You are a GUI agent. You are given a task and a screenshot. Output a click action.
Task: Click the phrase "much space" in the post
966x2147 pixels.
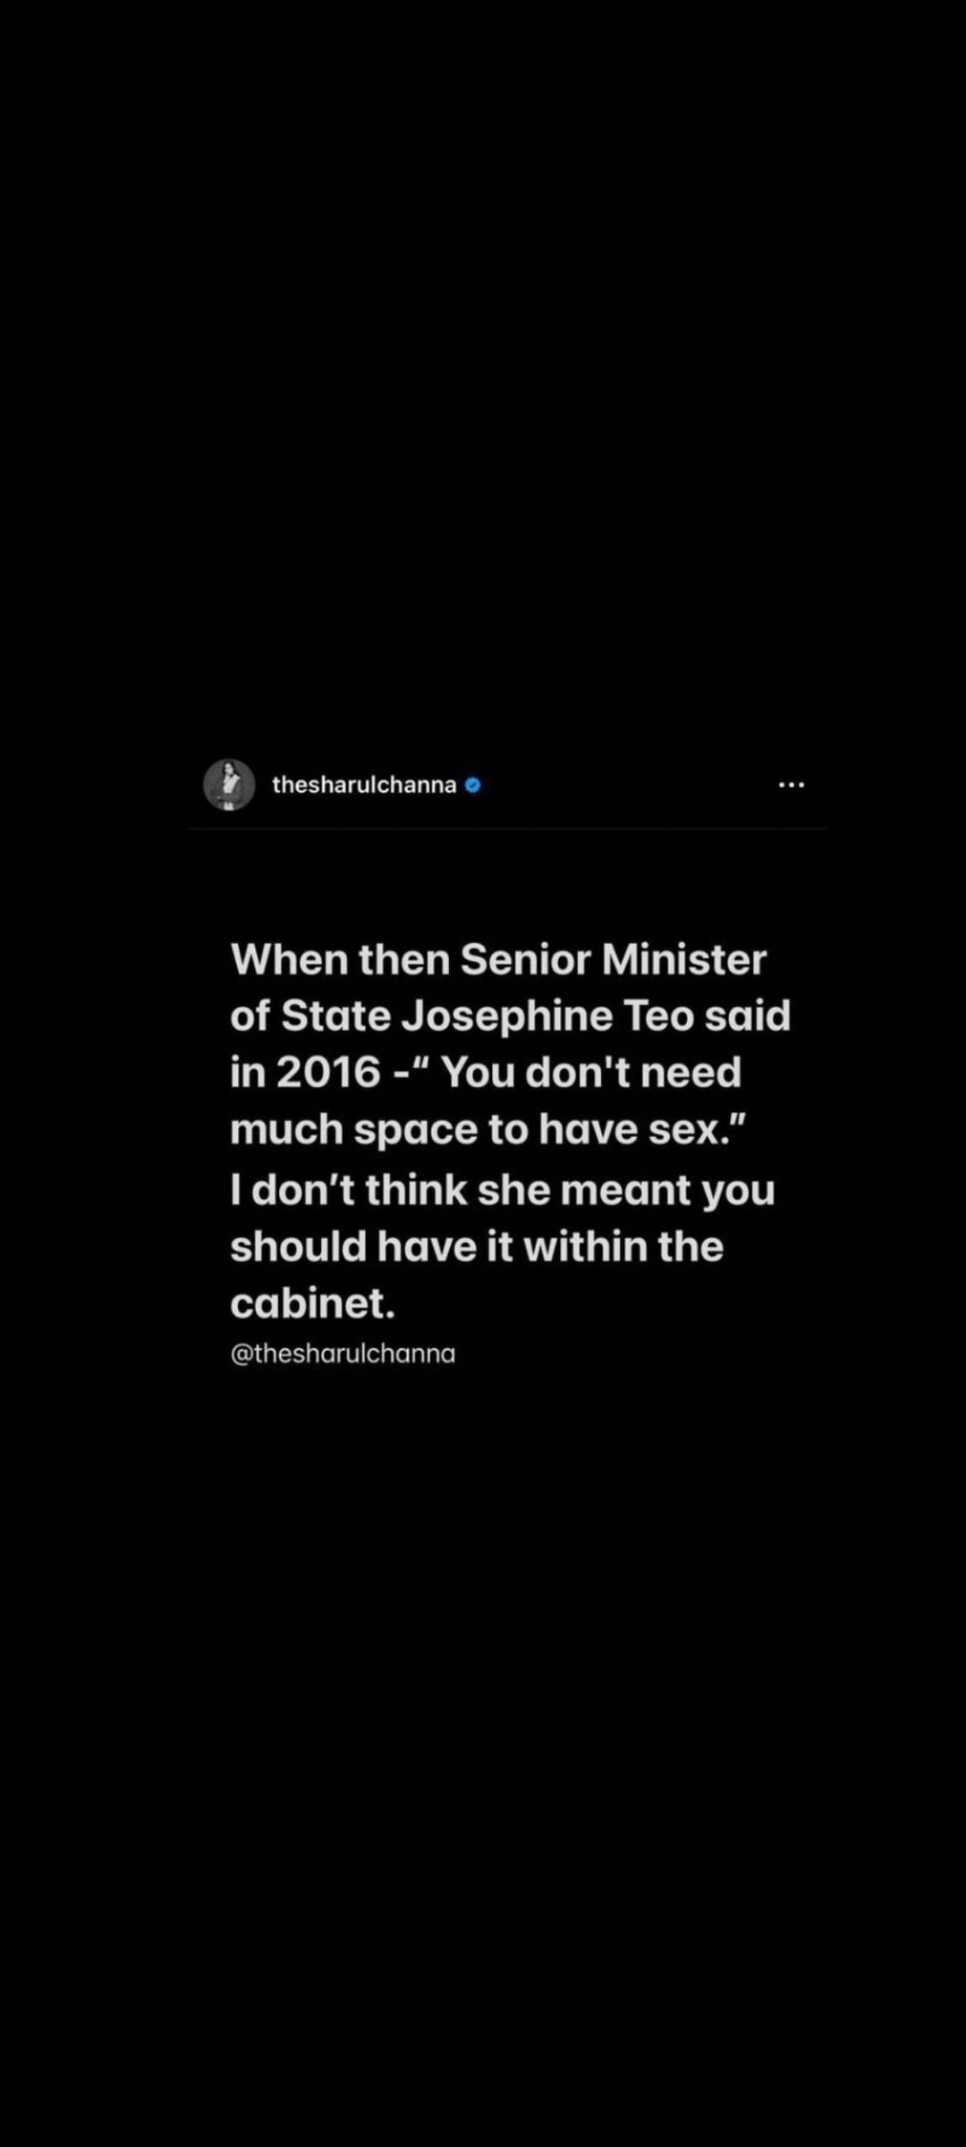click(354, 1130)
